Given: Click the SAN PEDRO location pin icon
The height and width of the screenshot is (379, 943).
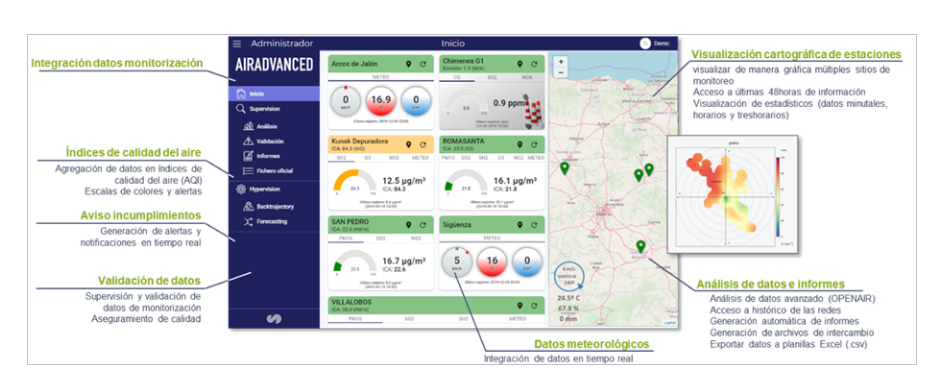Looking at the screenshot, I should click(408, 225).
